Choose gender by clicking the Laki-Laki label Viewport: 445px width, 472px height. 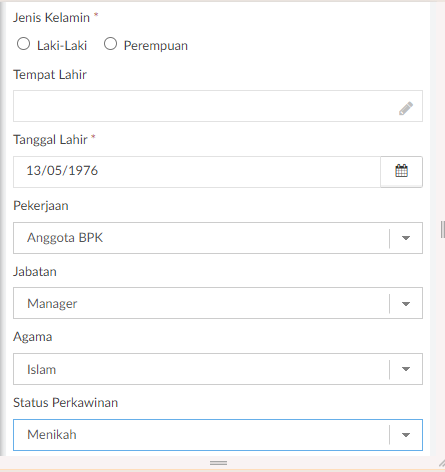tap(62, 46)
